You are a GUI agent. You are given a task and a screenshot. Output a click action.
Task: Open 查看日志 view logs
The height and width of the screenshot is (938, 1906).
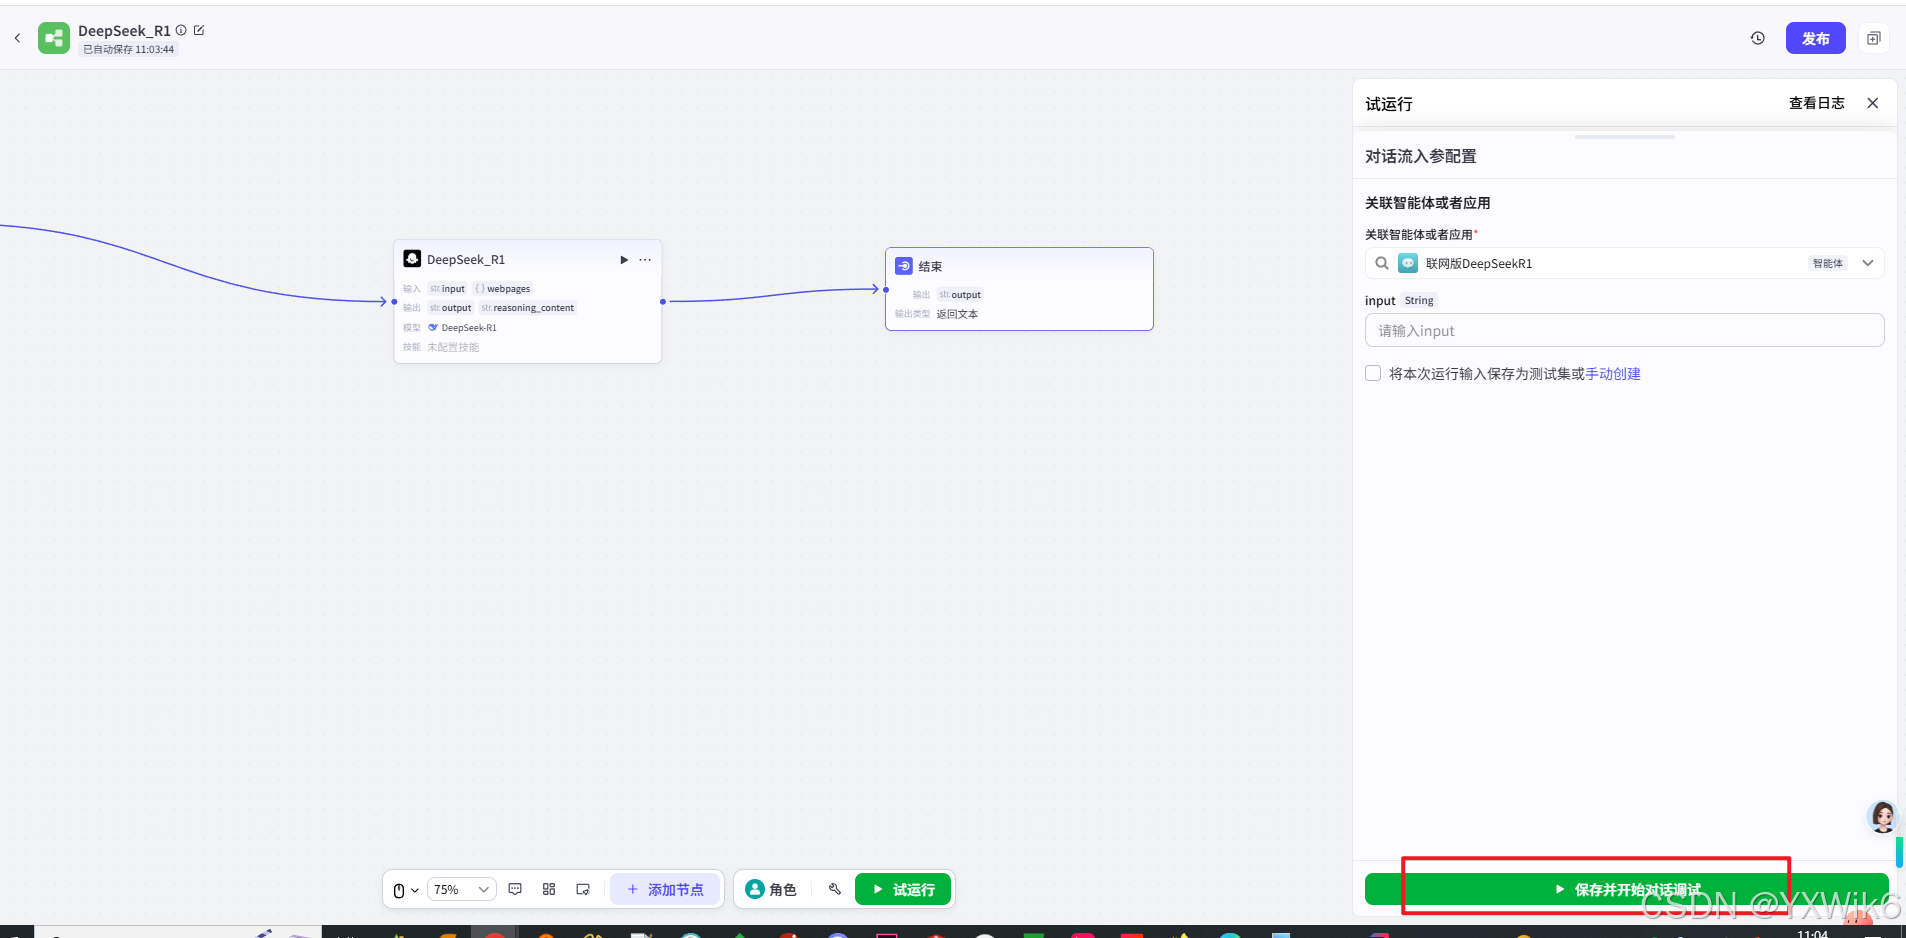1816,103
